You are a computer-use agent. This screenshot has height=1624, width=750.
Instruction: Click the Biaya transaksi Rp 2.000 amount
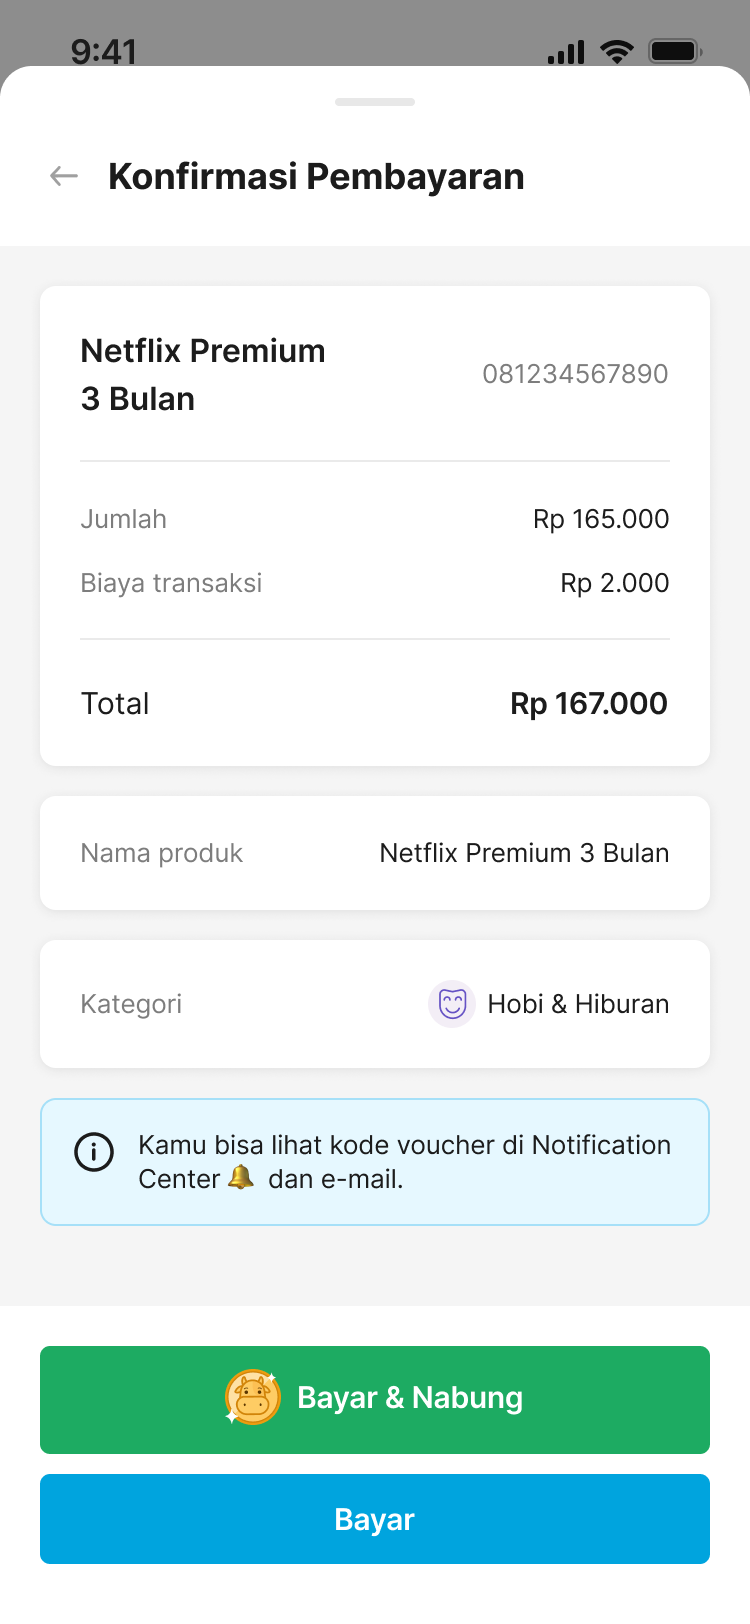pyautogui.click(x=614, y=583)
